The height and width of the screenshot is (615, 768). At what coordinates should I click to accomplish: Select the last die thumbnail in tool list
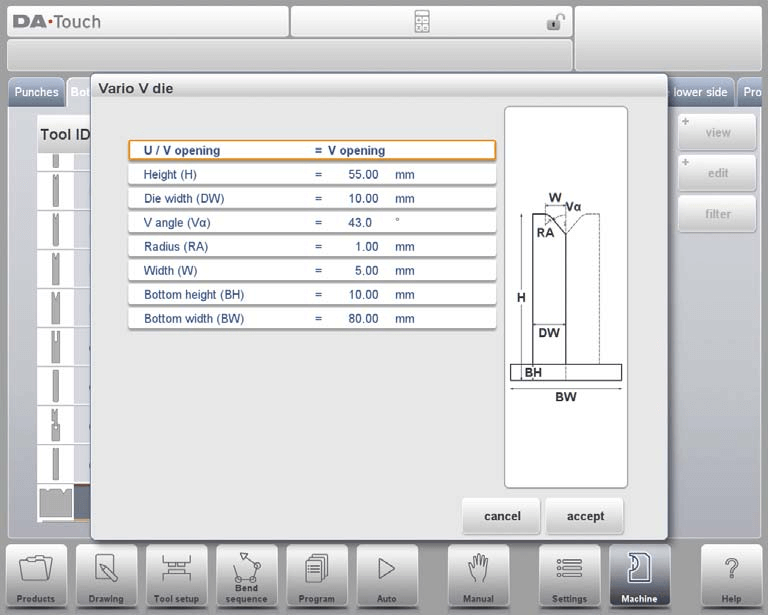[56, 502]
